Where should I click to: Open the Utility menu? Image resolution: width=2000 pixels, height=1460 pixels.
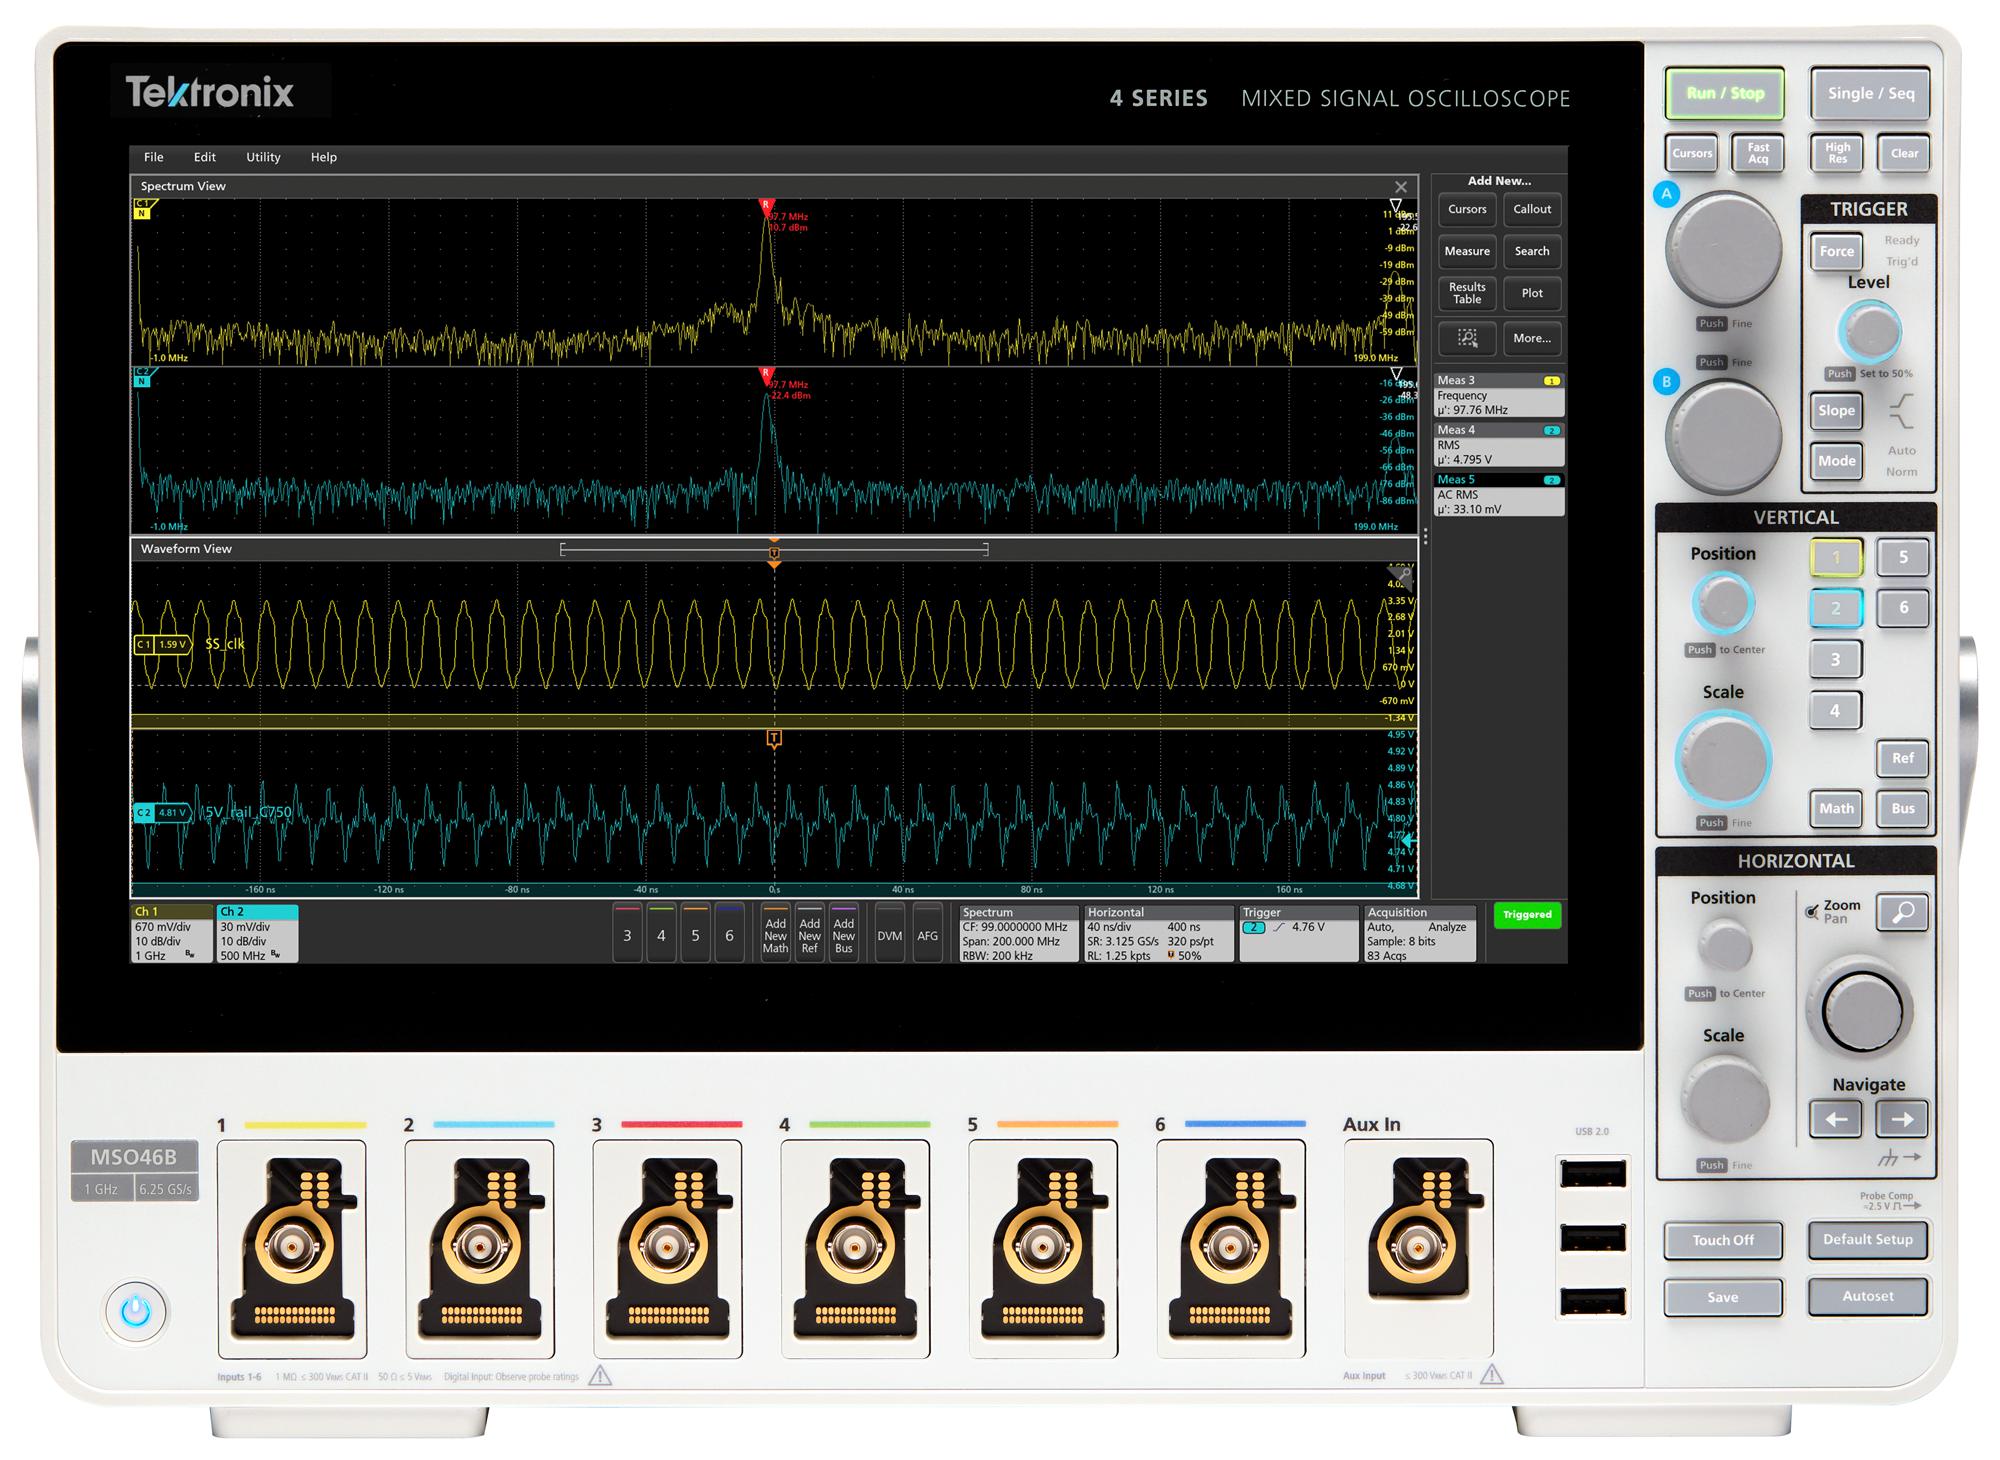(x=263, y=157)
